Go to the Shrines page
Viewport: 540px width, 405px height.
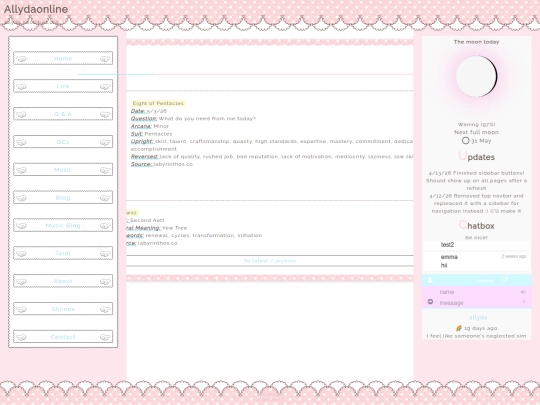coord(63,309)
